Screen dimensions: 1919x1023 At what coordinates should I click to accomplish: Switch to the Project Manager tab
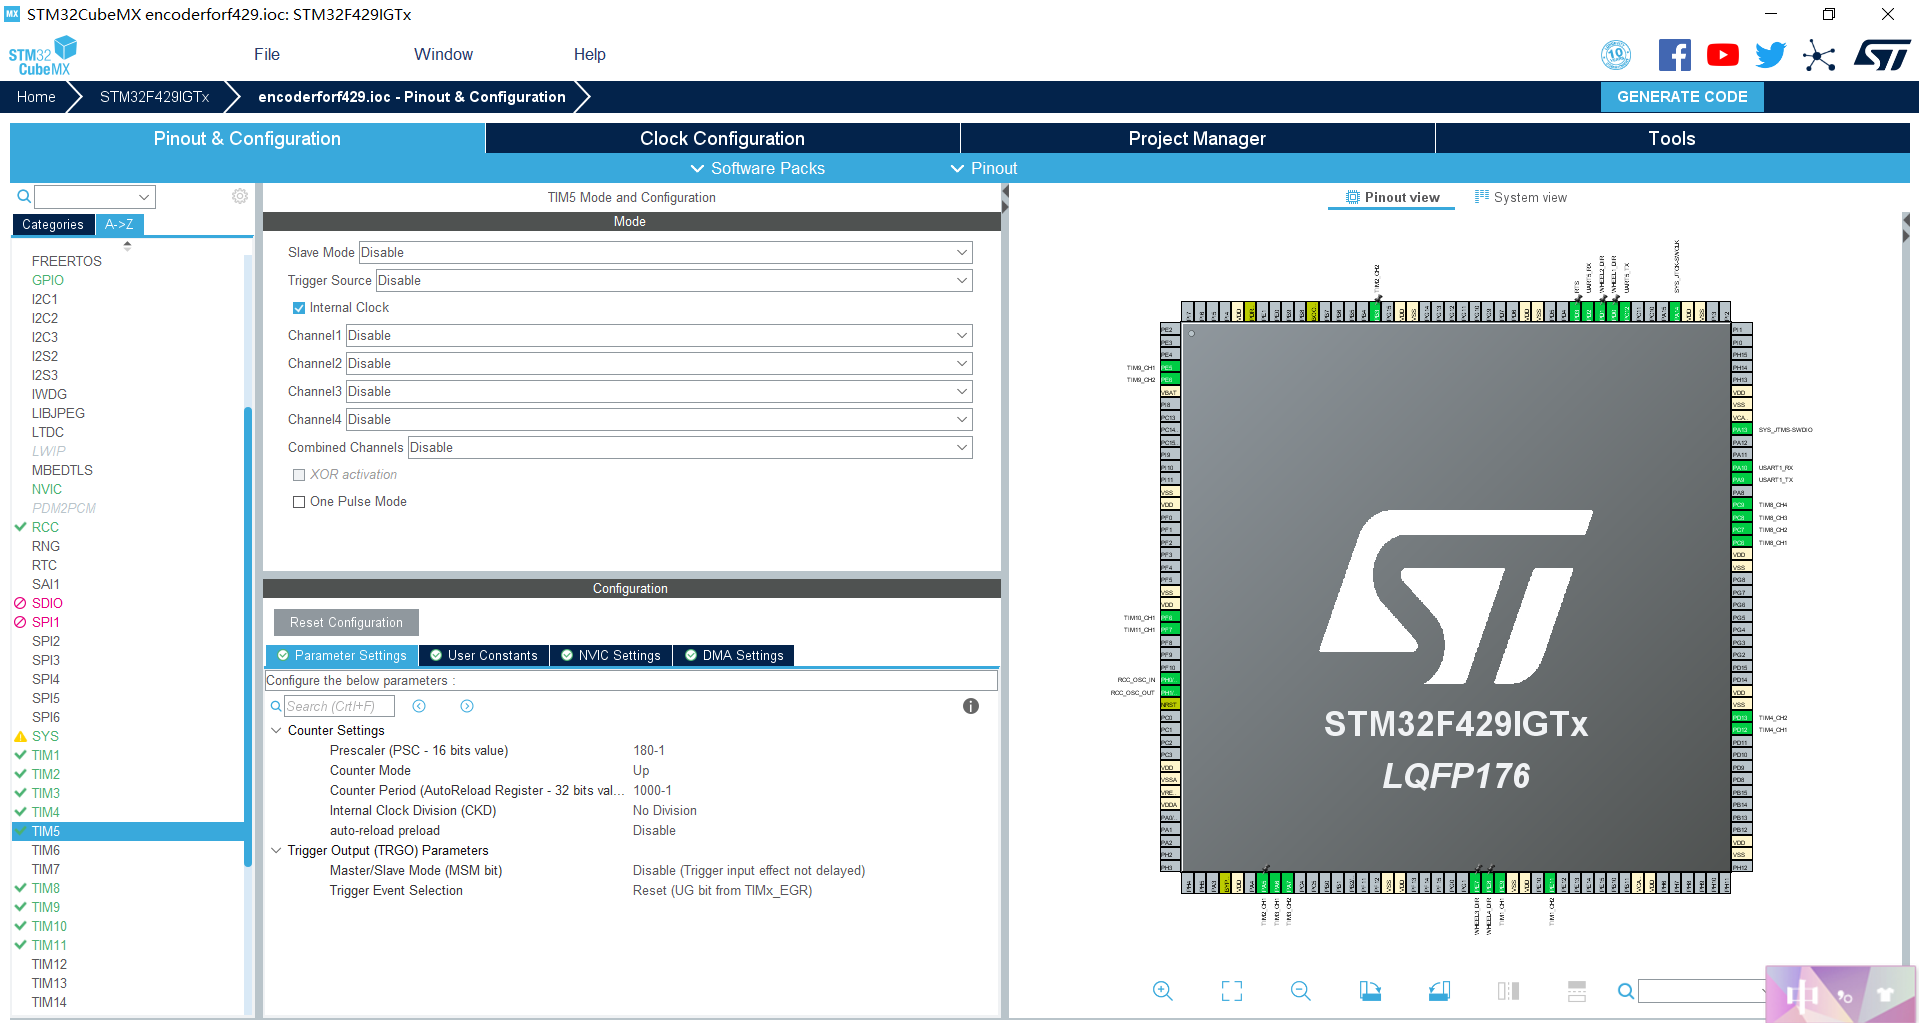point(1197,138)
